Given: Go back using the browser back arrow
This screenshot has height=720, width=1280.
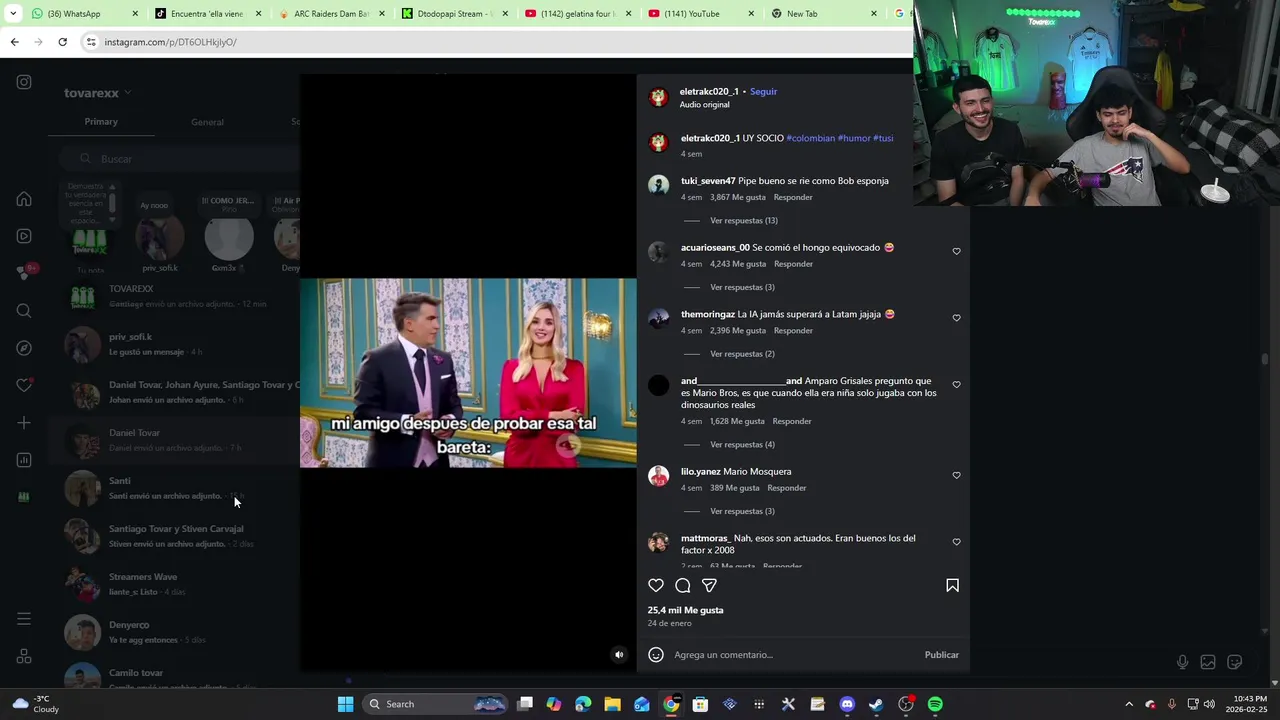Looking at the screenshot, I should pyautogui.click(x=14, y=42).
